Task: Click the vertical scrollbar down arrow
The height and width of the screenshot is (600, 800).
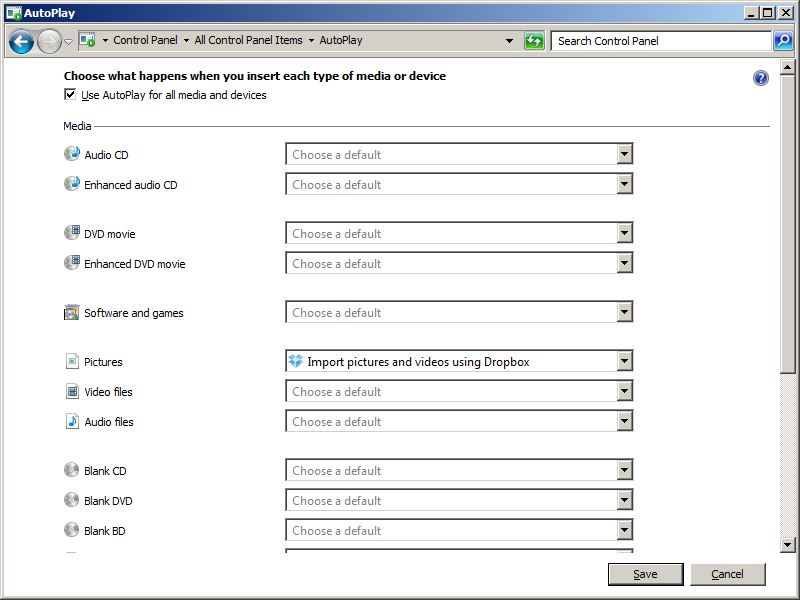Action: point(788,544)
